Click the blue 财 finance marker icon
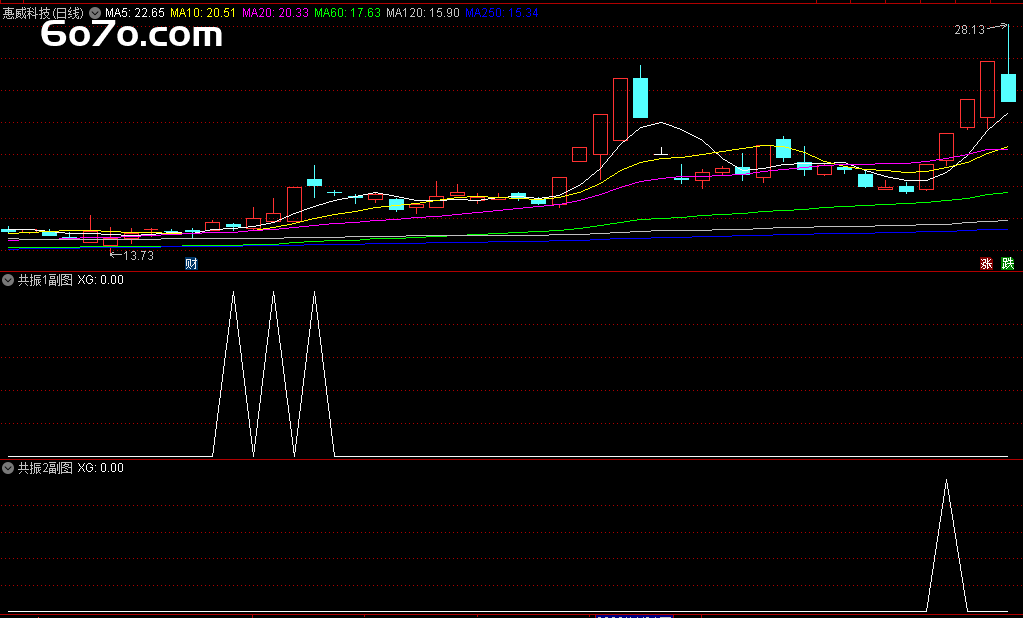 pyautogui.click(x=191, y=264)
